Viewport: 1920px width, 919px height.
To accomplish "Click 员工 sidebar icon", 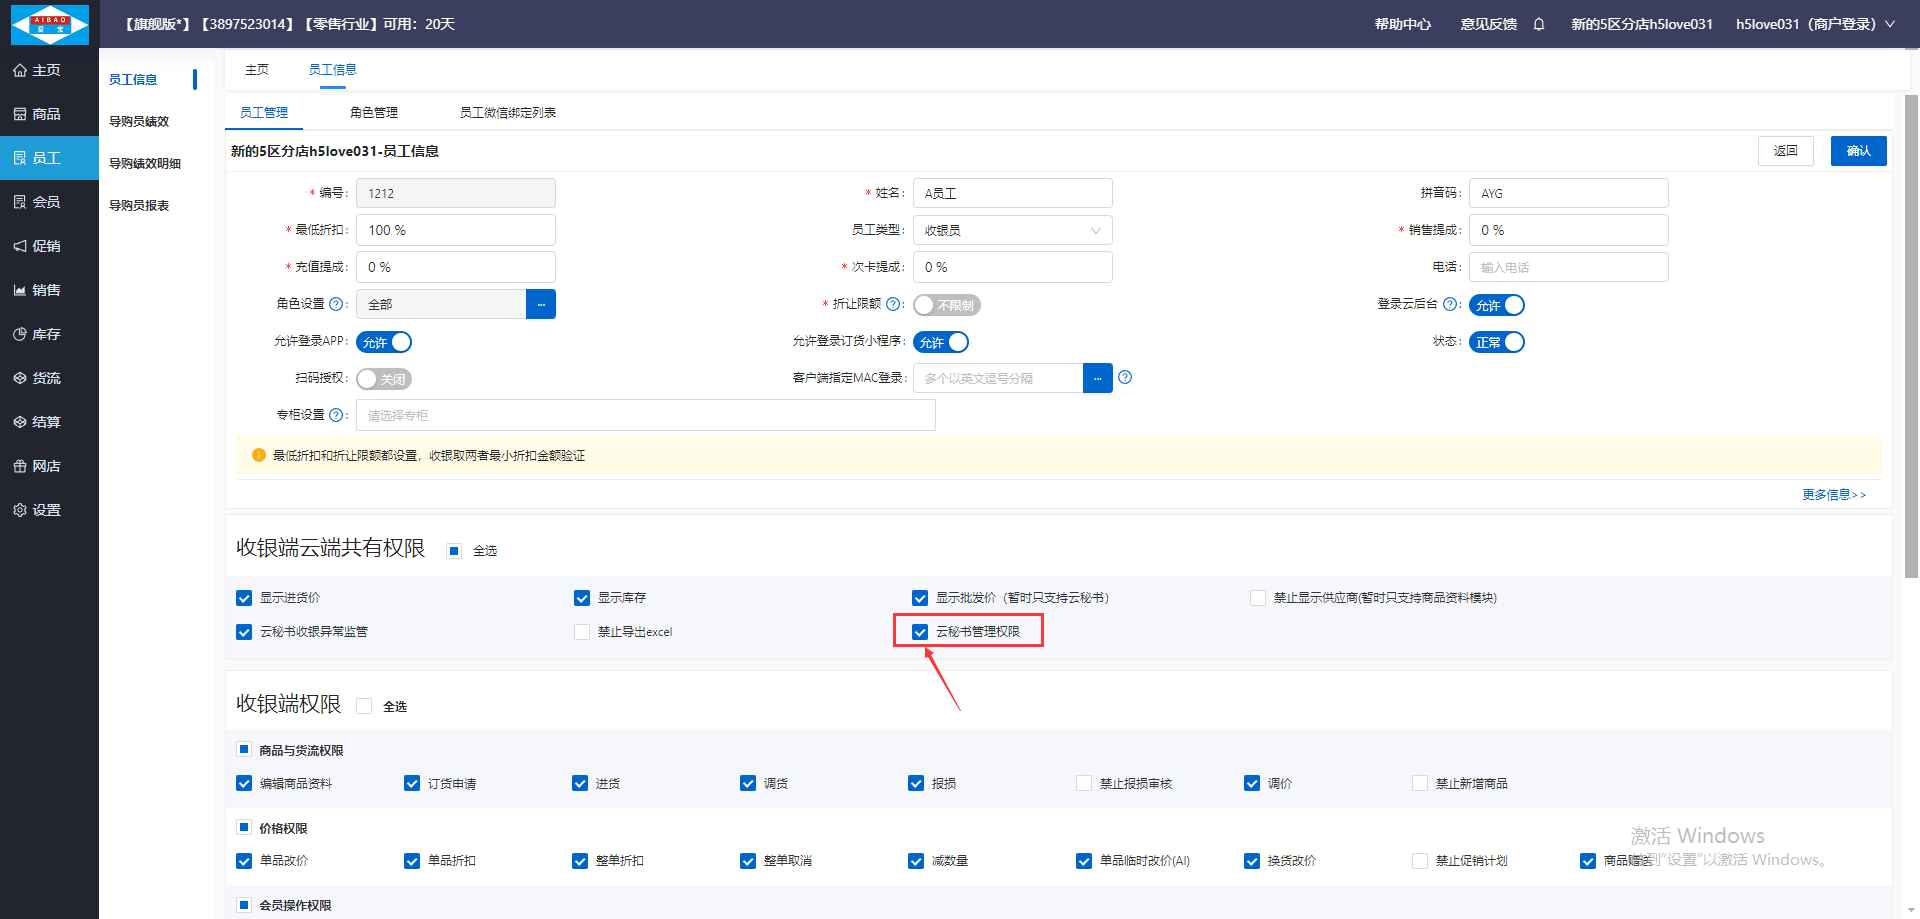I will click(x=20, y=158).
